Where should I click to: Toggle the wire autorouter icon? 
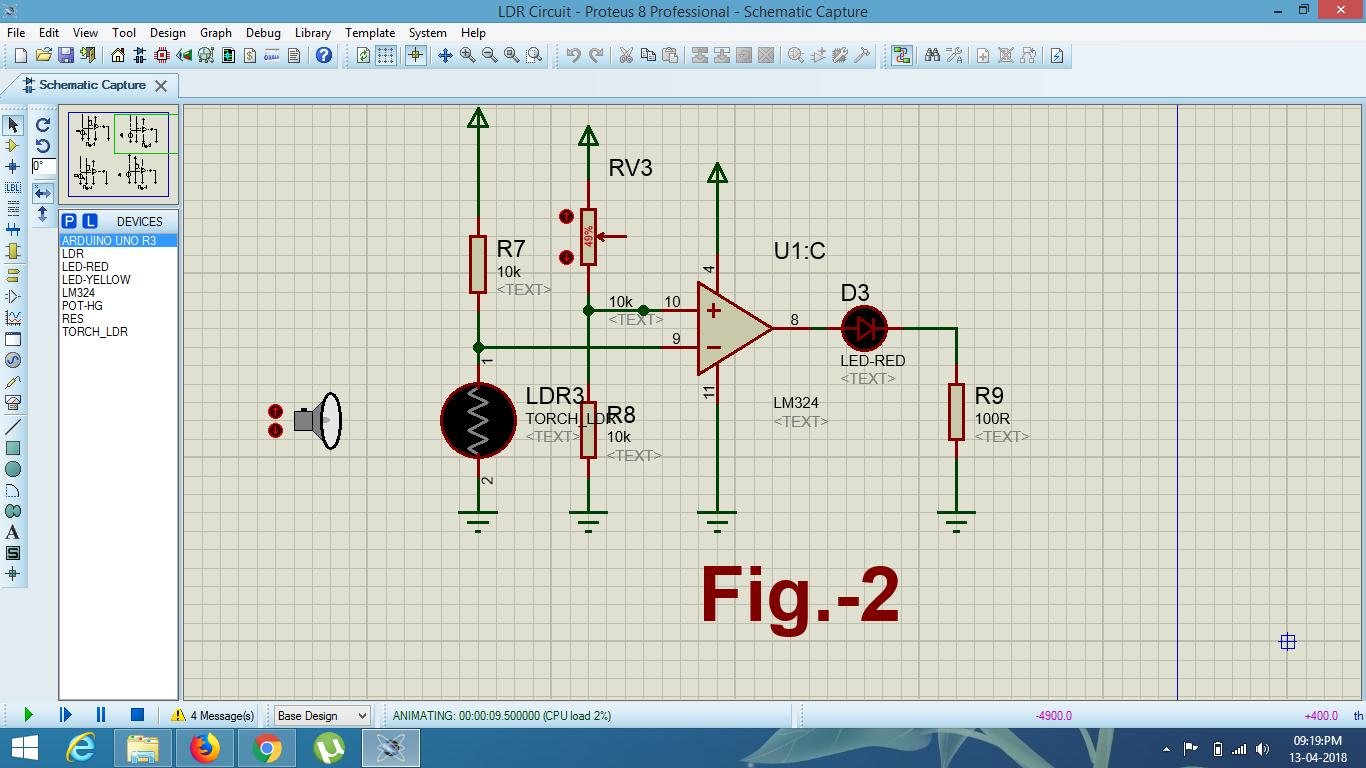click(x=902, y=56)
